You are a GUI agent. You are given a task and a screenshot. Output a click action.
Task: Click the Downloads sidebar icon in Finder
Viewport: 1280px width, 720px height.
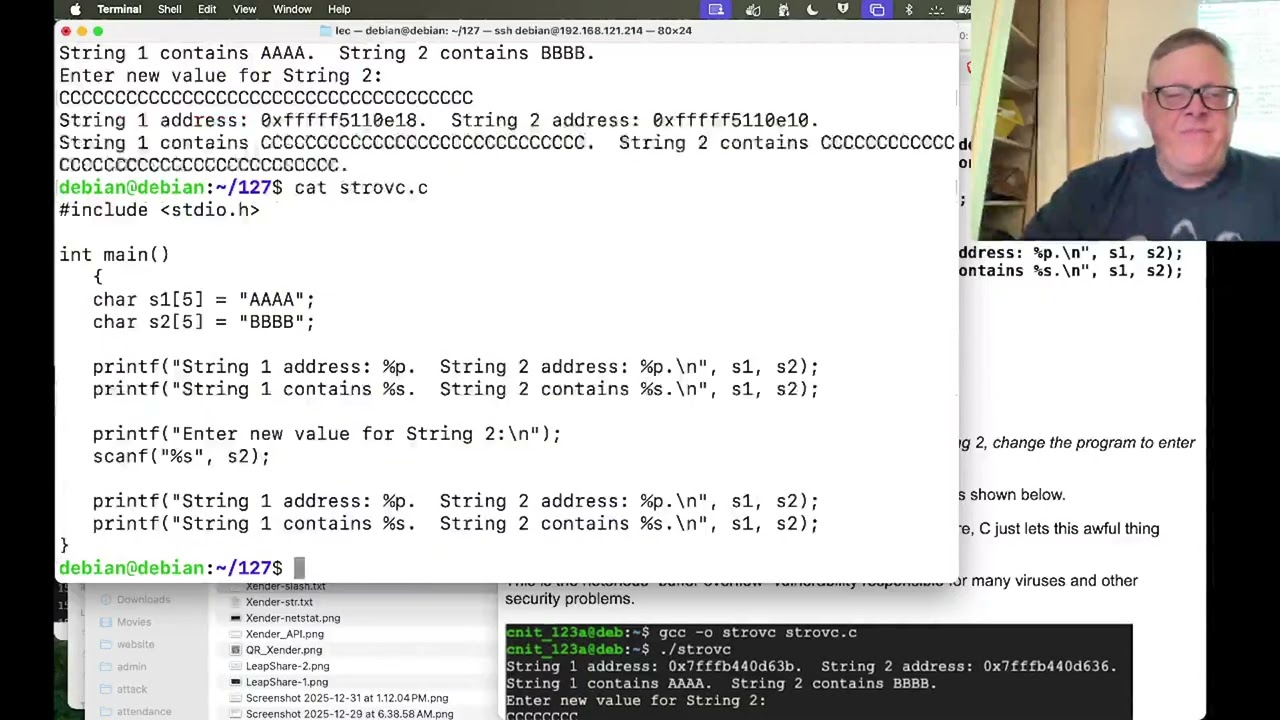tap(107, 599)
